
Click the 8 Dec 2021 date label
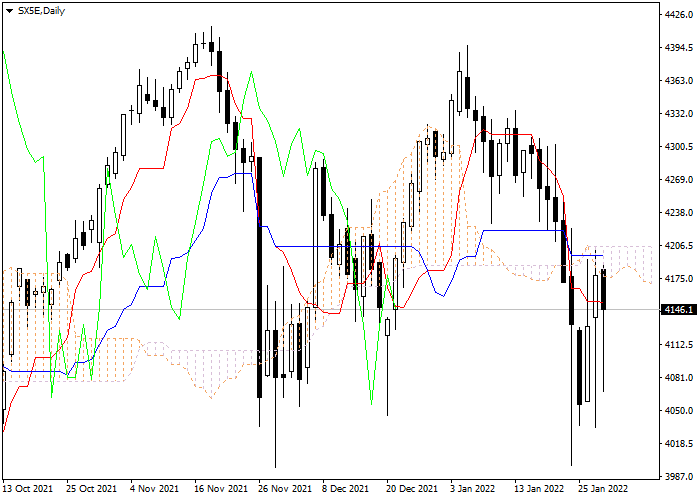click(x=346, y=488)
